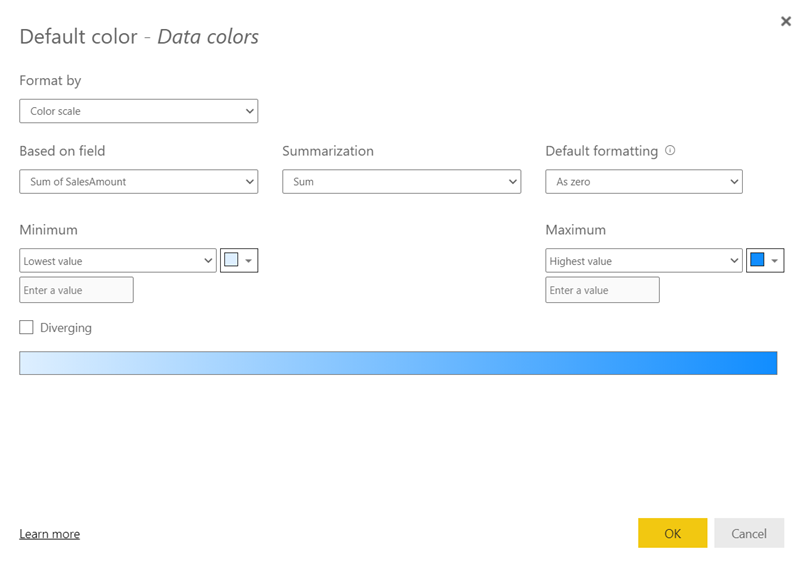Confirm with the OK button
The width and height of the screenshot is (803, 572).
[x=672, y=533]
